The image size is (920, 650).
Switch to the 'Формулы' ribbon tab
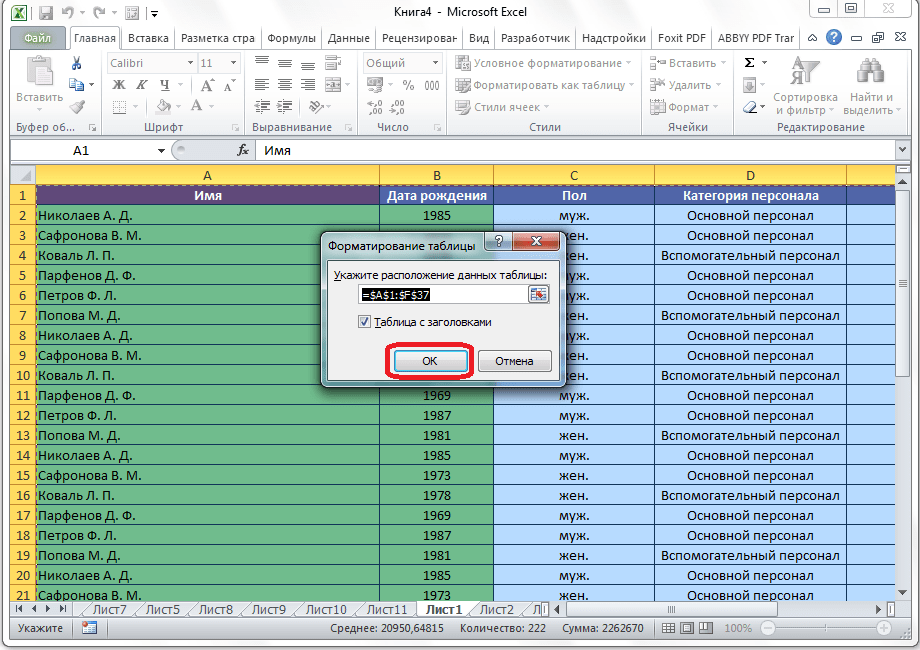[x=292, y=38]
